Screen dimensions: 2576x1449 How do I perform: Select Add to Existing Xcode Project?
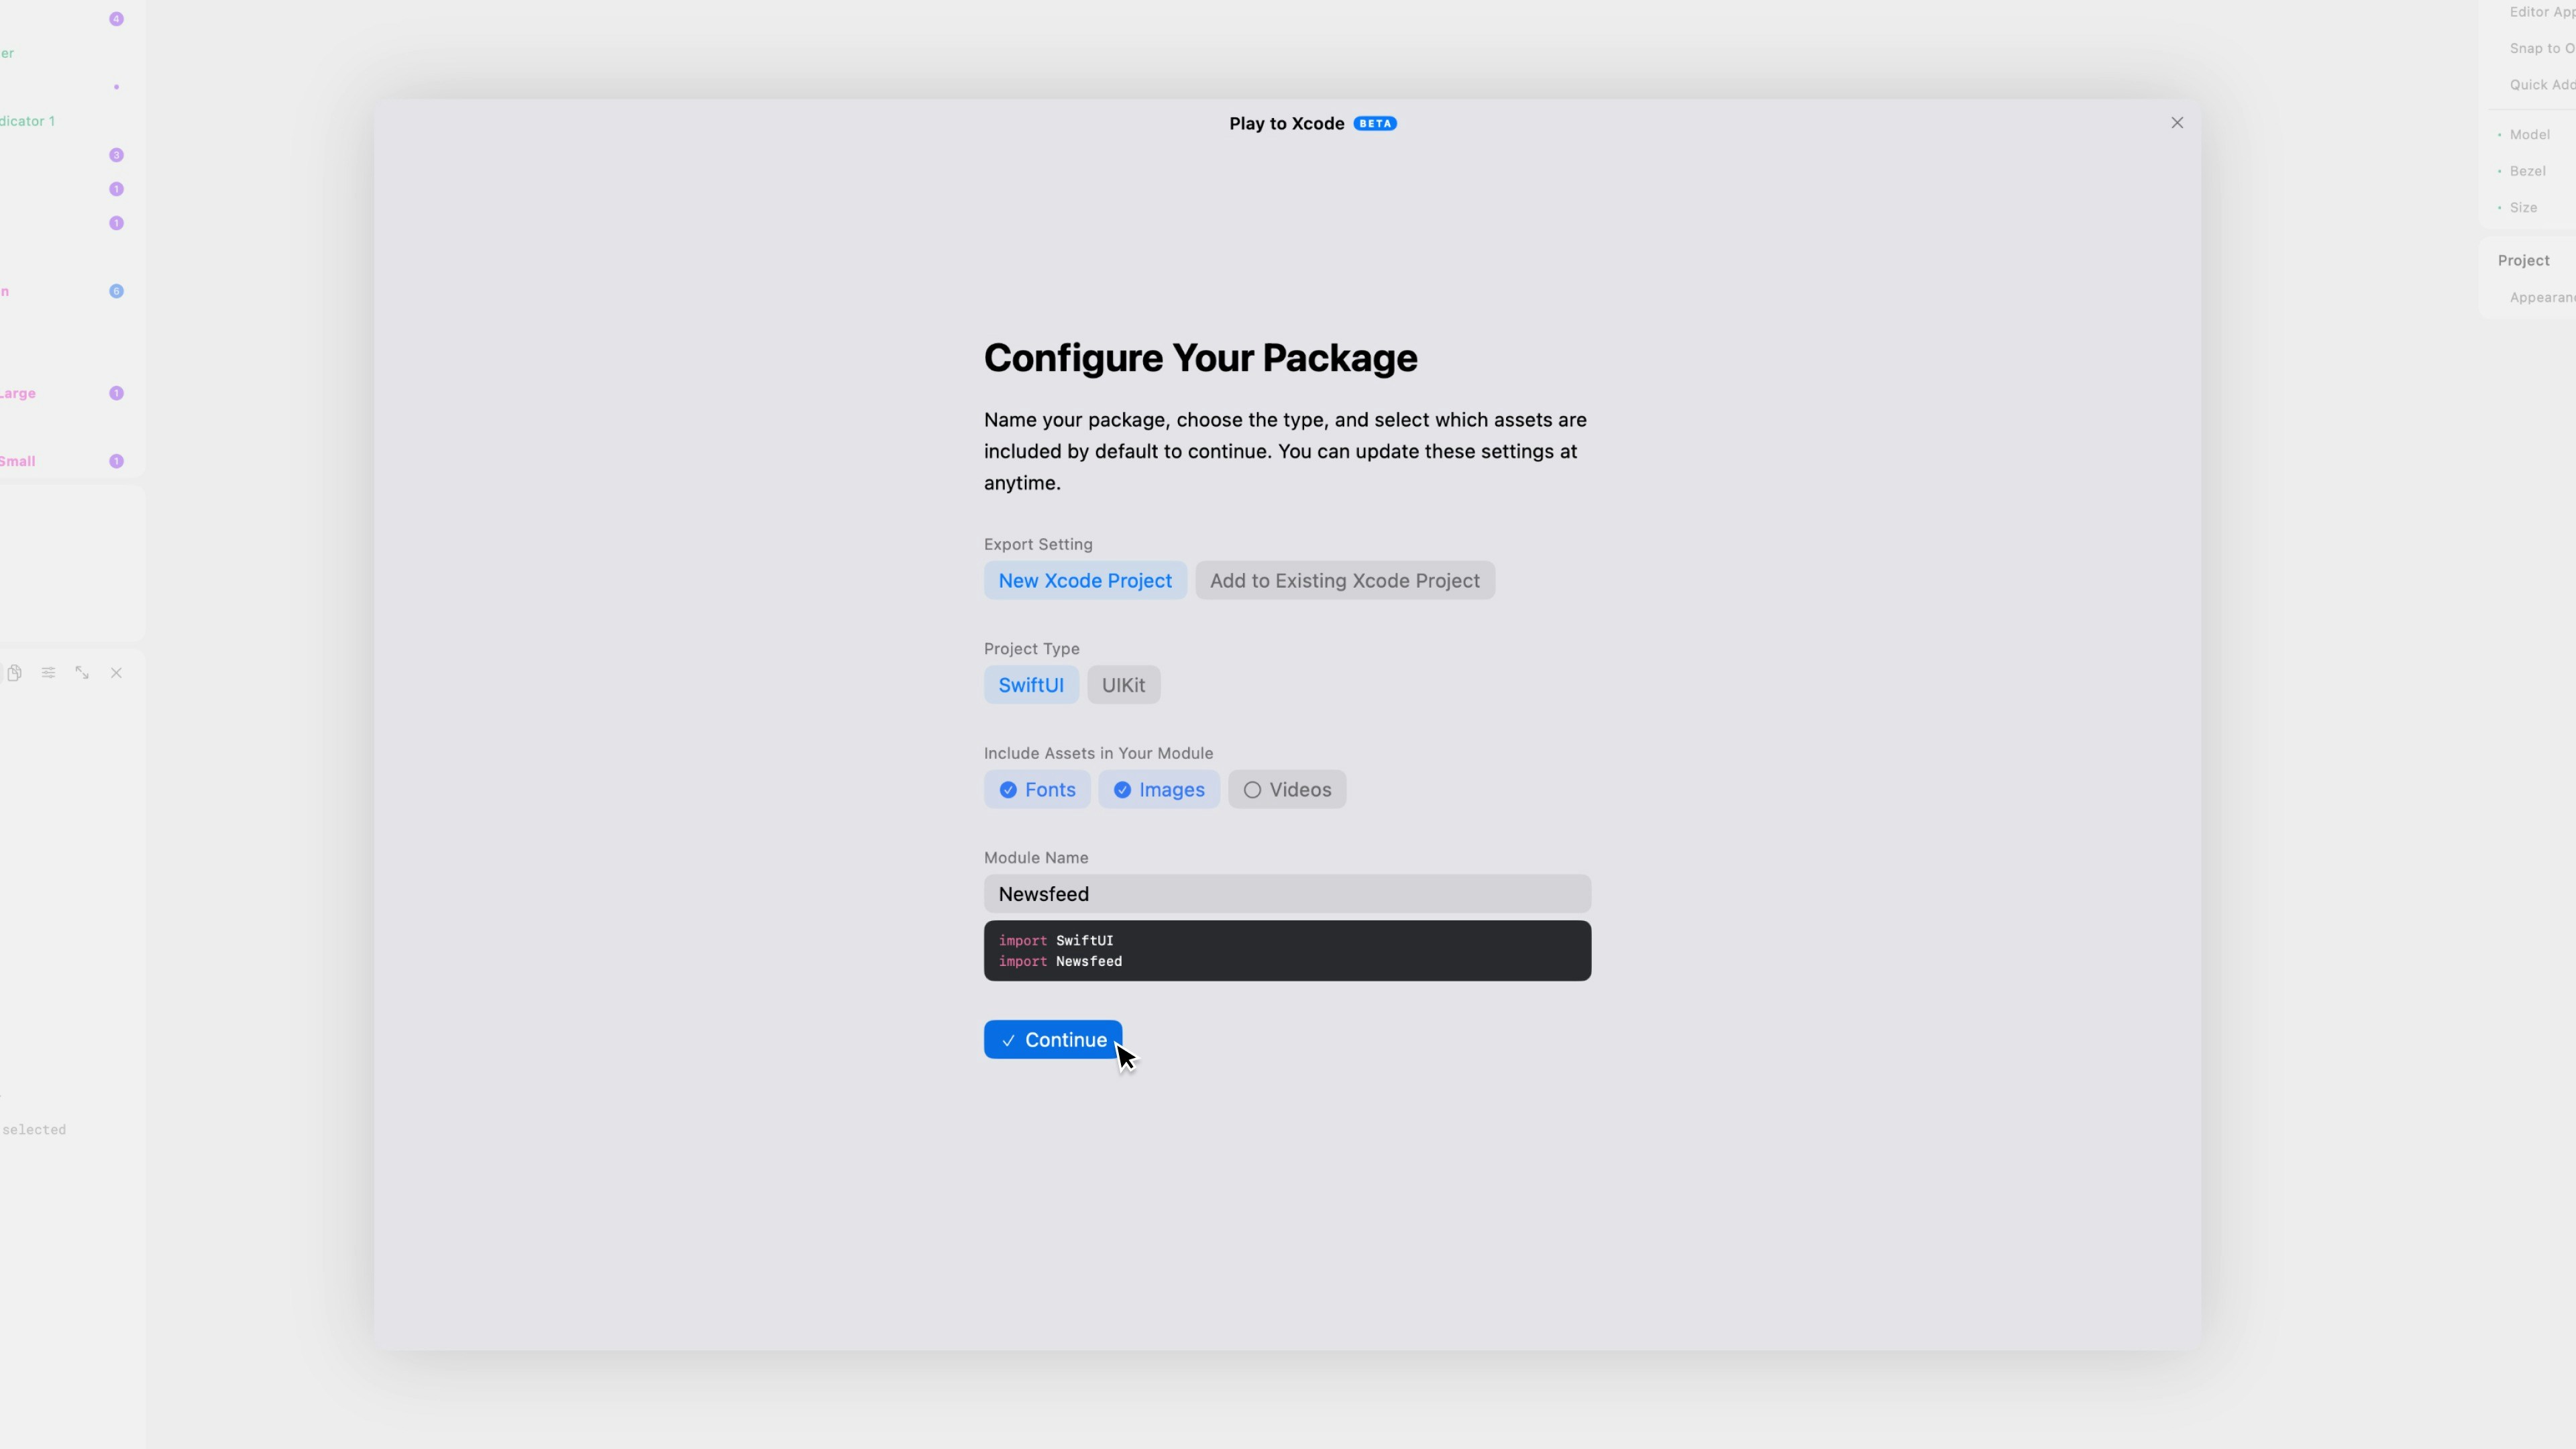click(x=1344, y=581)
